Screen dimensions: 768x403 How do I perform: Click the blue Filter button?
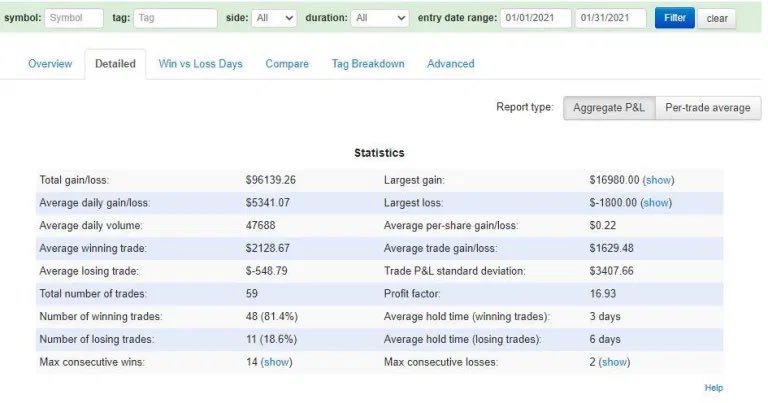(674, 18)
